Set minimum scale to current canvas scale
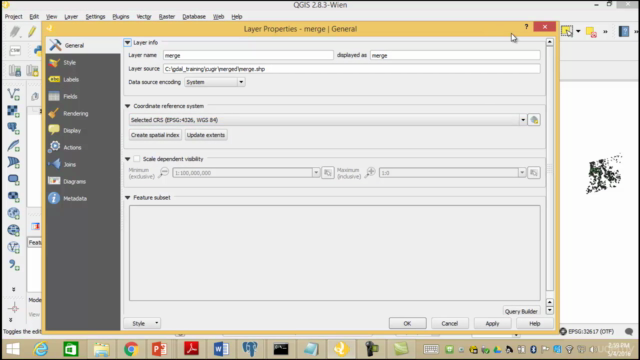The height and width of the screenshot is (360, 640). 327,173
